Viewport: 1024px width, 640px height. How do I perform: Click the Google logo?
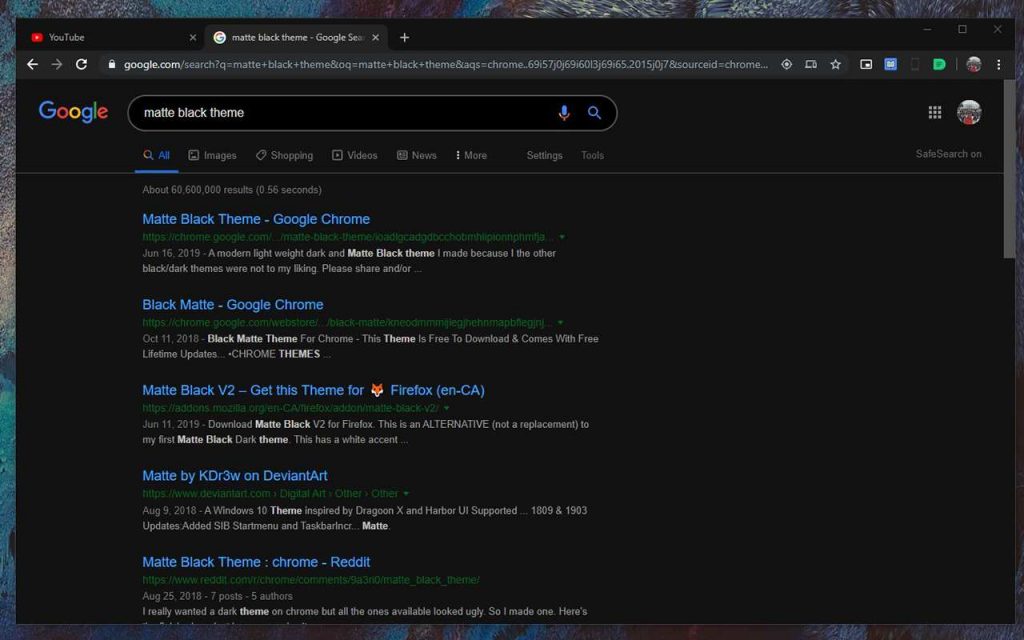[73, 112]
